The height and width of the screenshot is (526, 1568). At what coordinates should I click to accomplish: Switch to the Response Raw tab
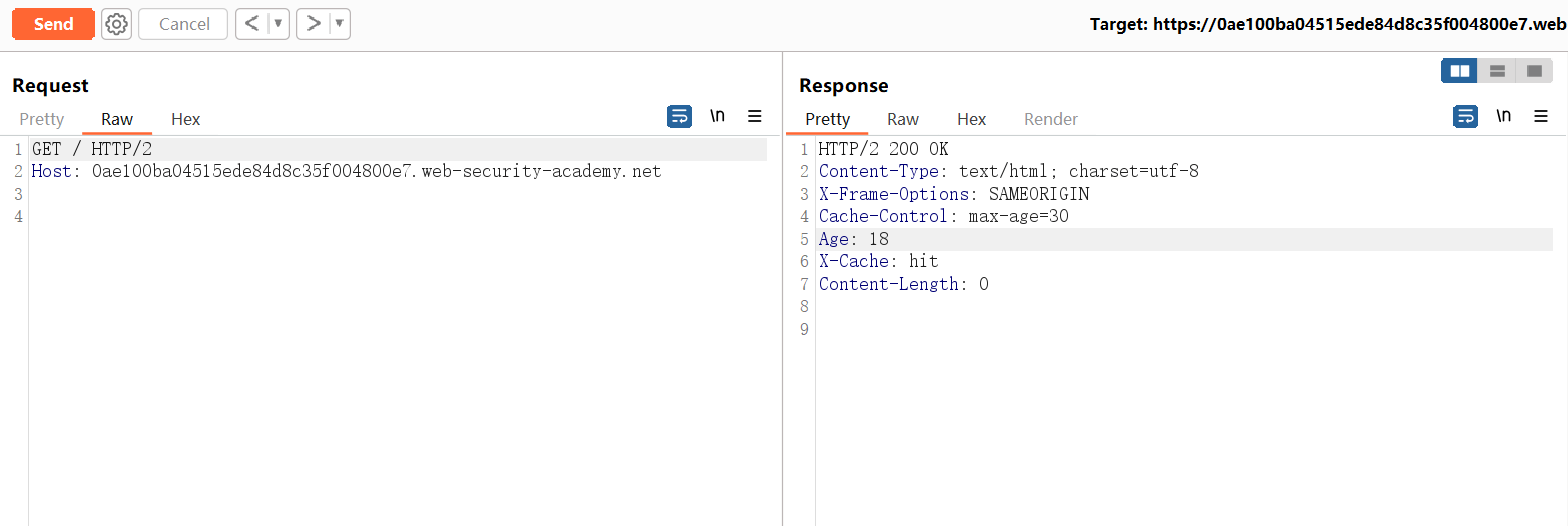[x=903, y=119]
